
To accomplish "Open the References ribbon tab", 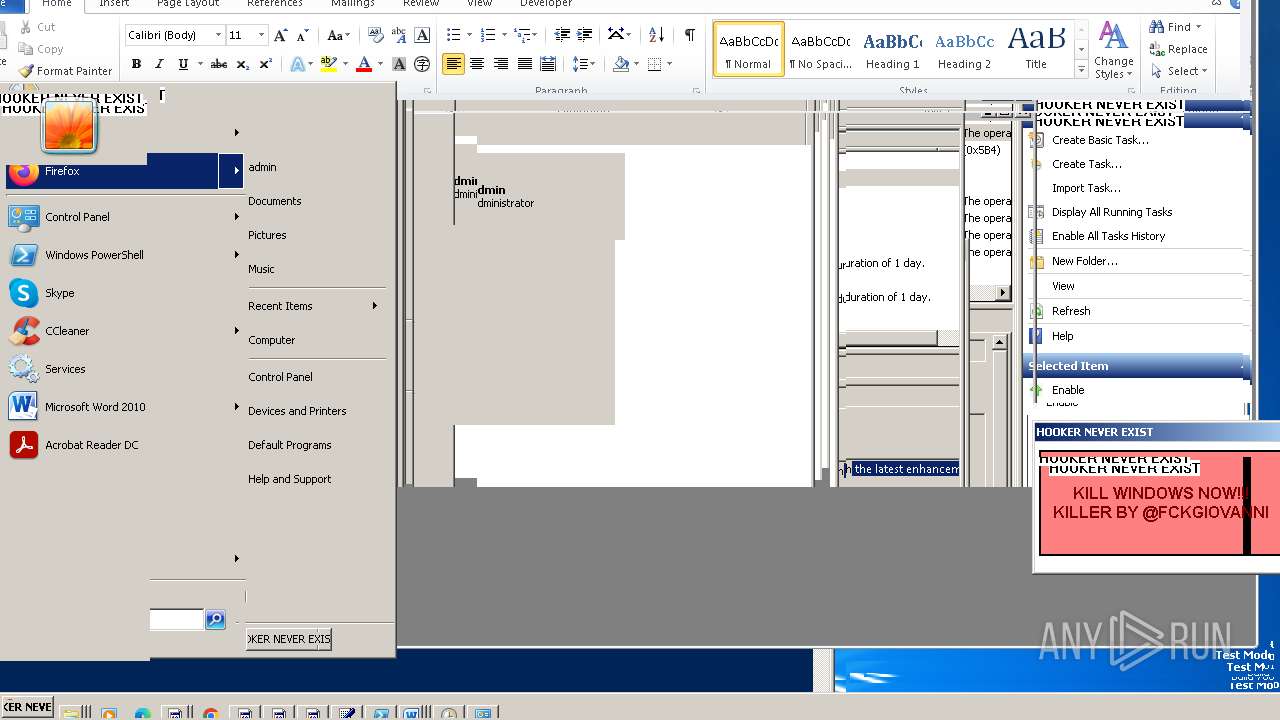I will 275,4.
